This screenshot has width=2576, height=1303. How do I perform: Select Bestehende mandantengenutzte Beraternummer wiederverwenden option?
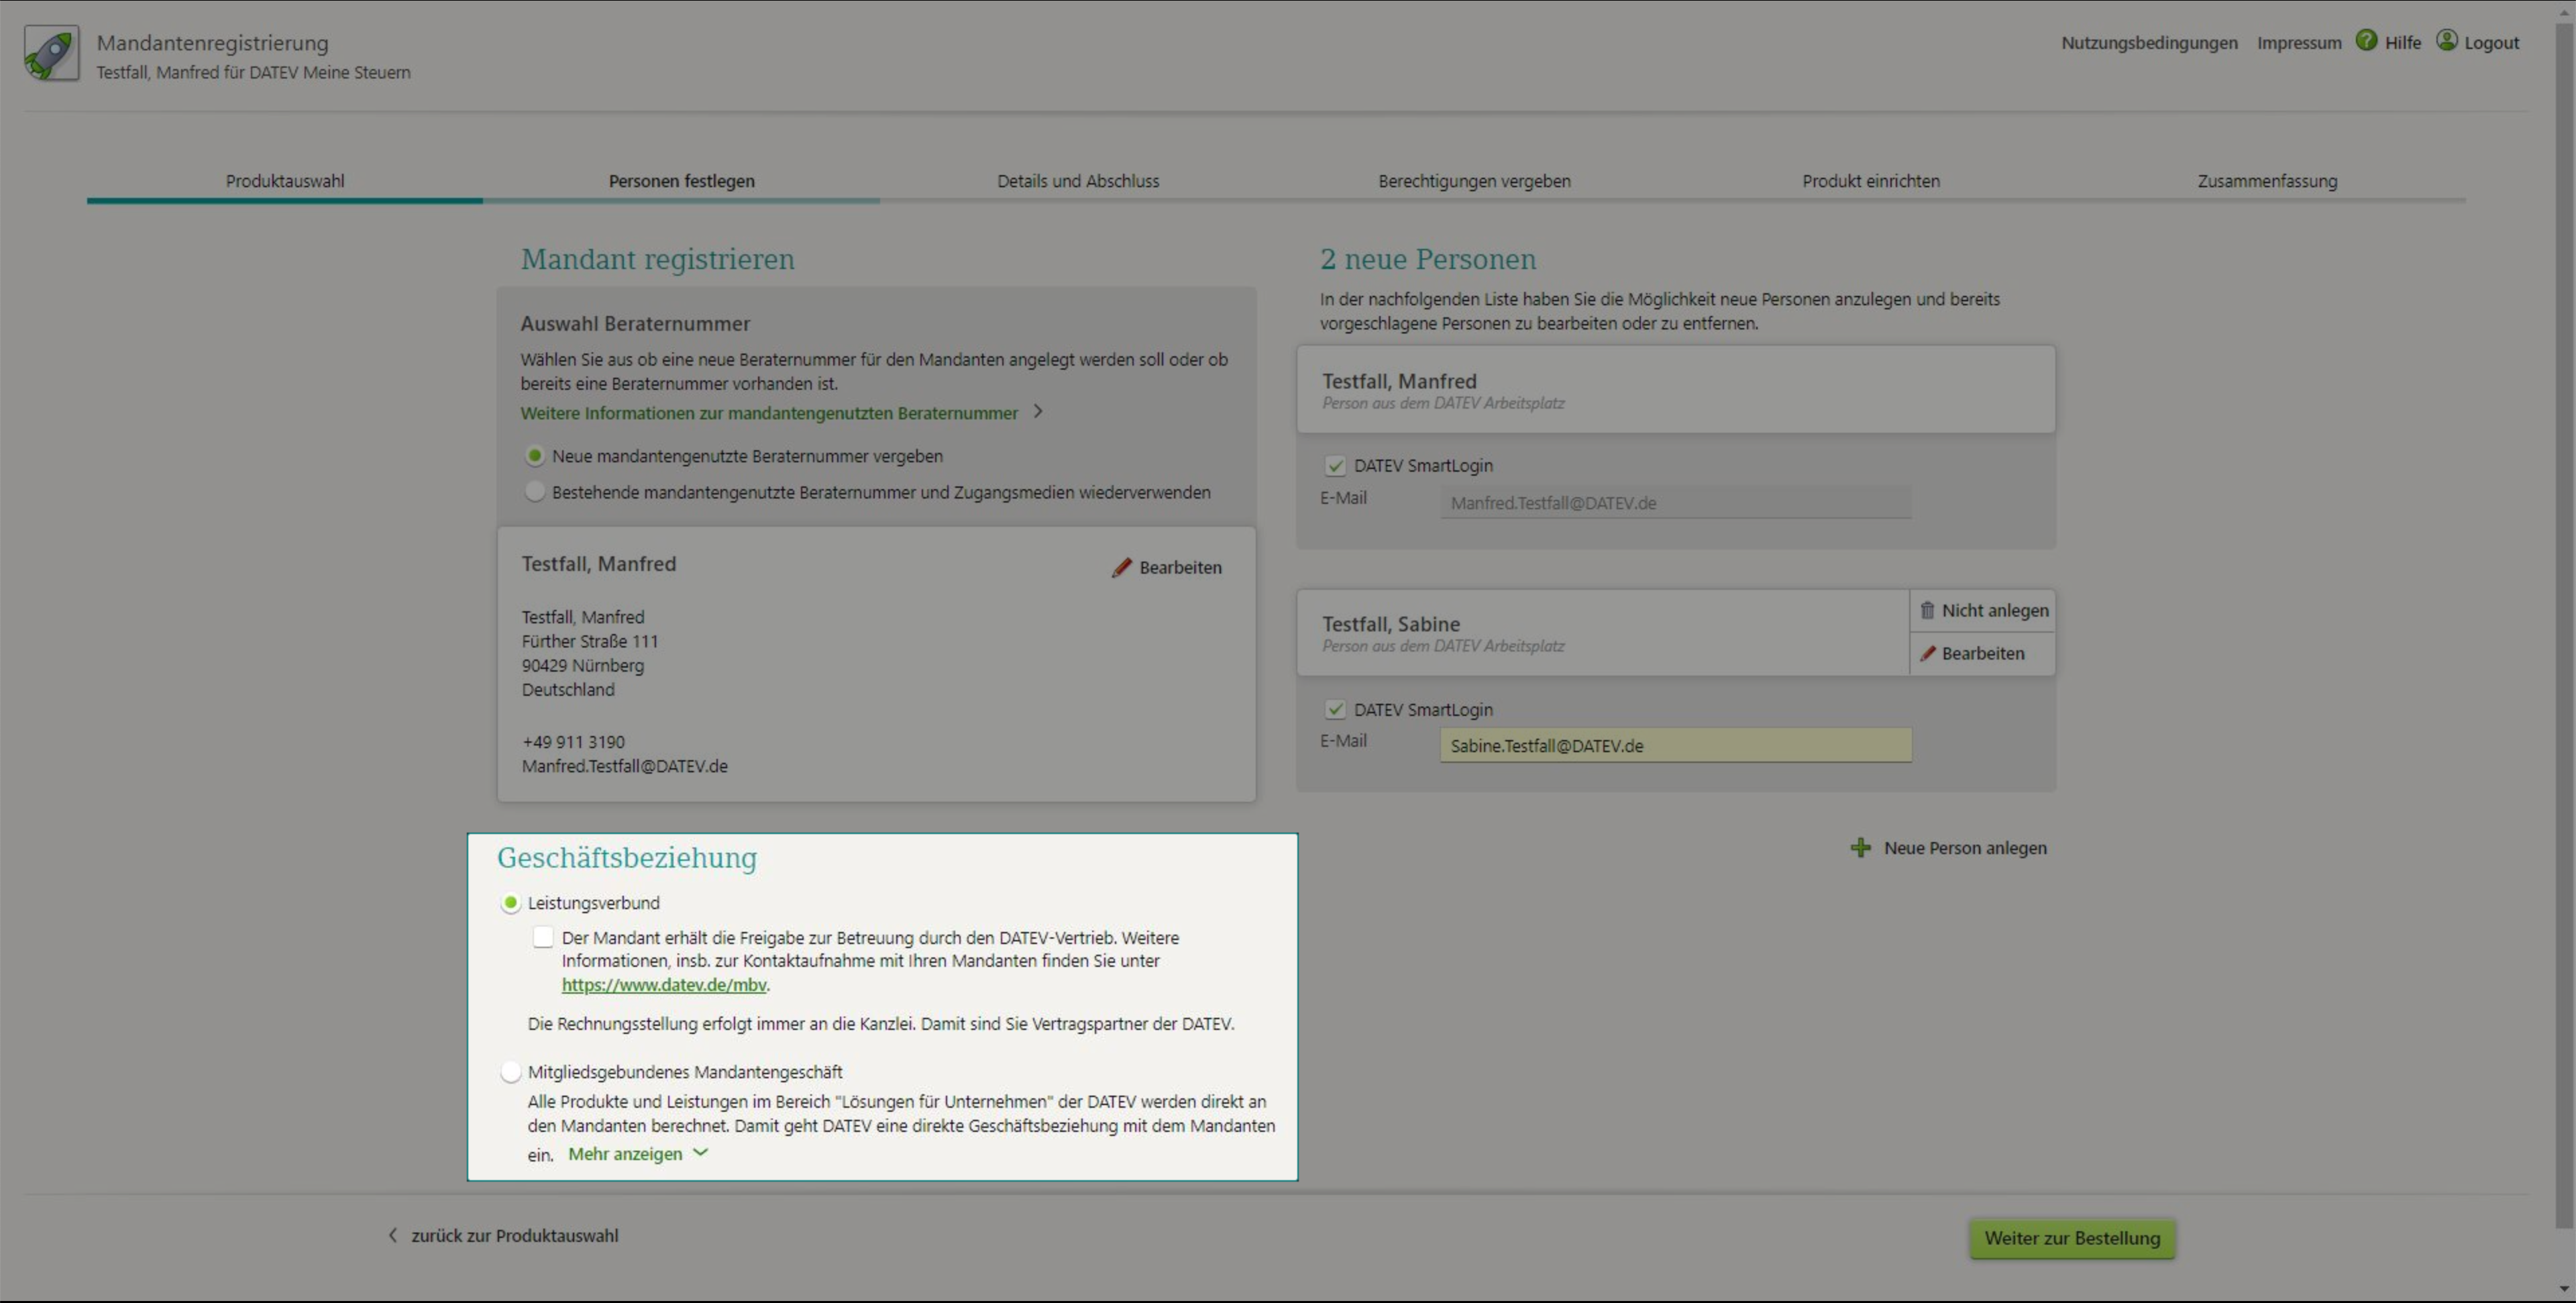pyautogui.click(x=535, y=492)
